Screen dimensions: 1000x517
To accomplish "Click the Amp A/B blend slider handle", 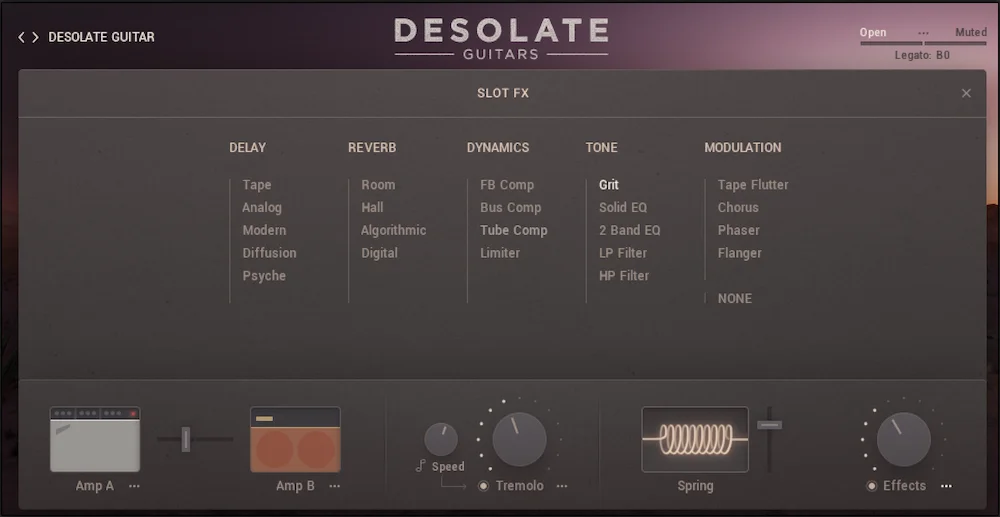I will tap(186, 439).
